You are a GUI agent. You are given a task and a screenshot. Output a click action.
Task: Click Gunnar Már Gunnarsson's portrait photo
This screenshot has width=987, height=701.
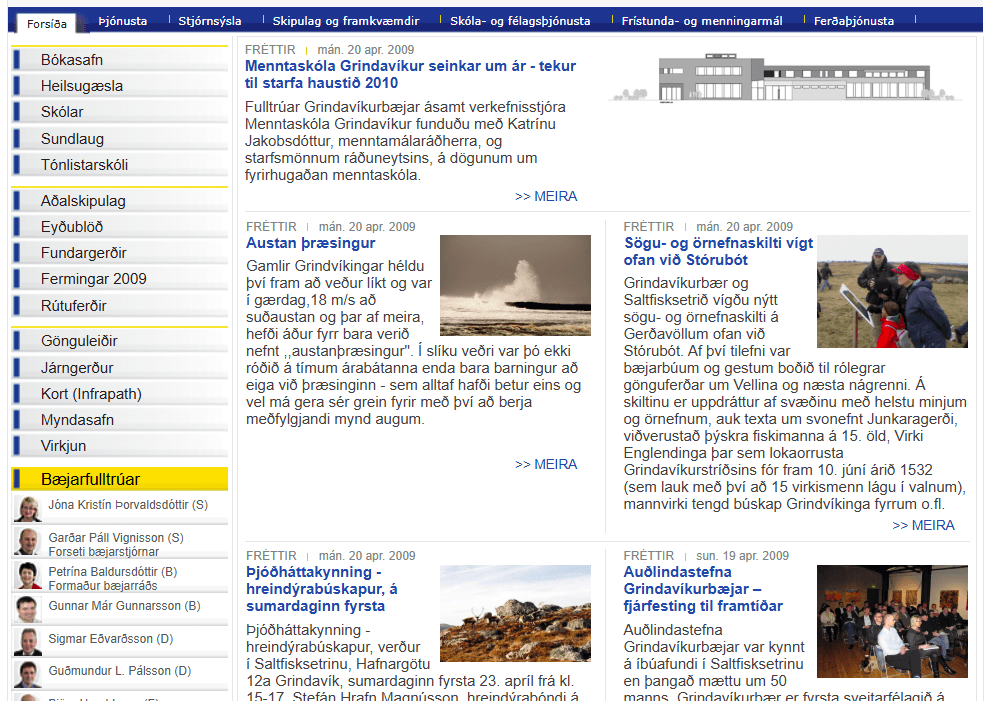(x=28, y=608)
